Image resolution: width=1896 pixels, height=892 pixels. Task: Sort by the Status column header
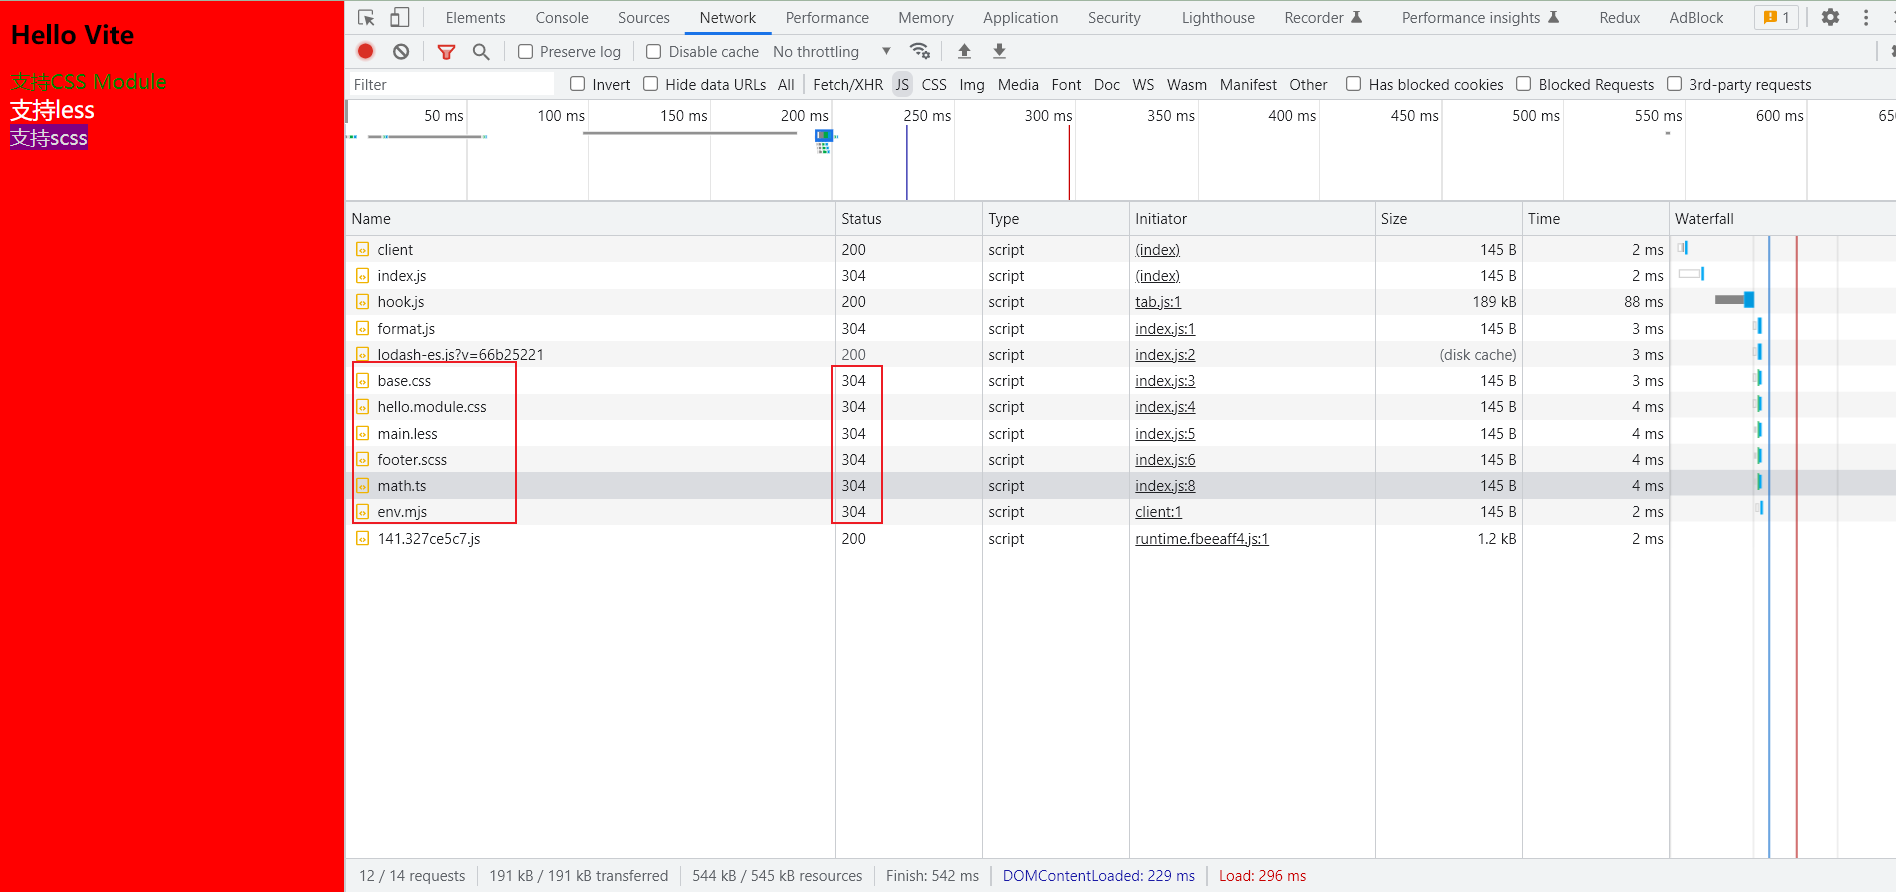pyautogui.click(x=908, y=219)
